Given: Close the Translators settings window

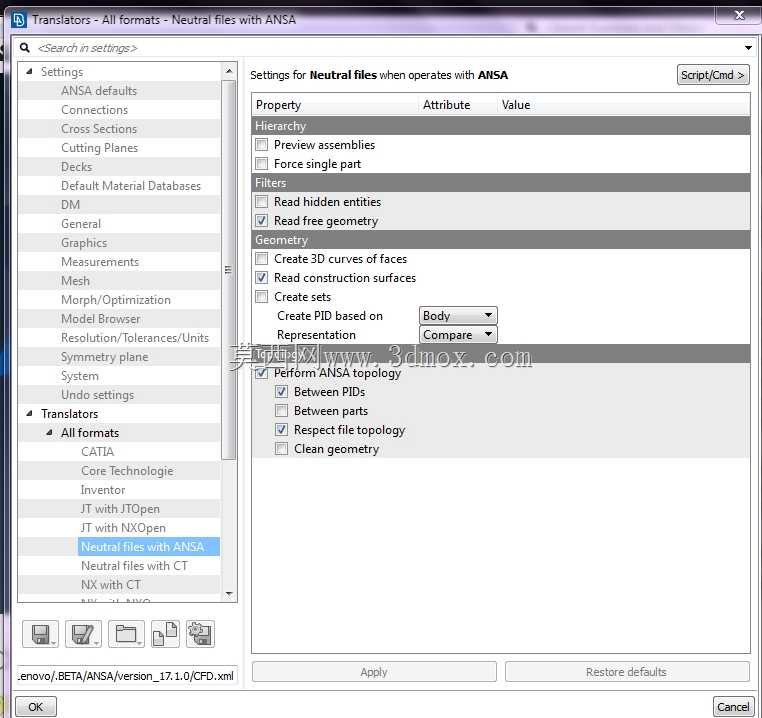Looking at the screenshot, I should pyautogui.click(x=739, y=15).
